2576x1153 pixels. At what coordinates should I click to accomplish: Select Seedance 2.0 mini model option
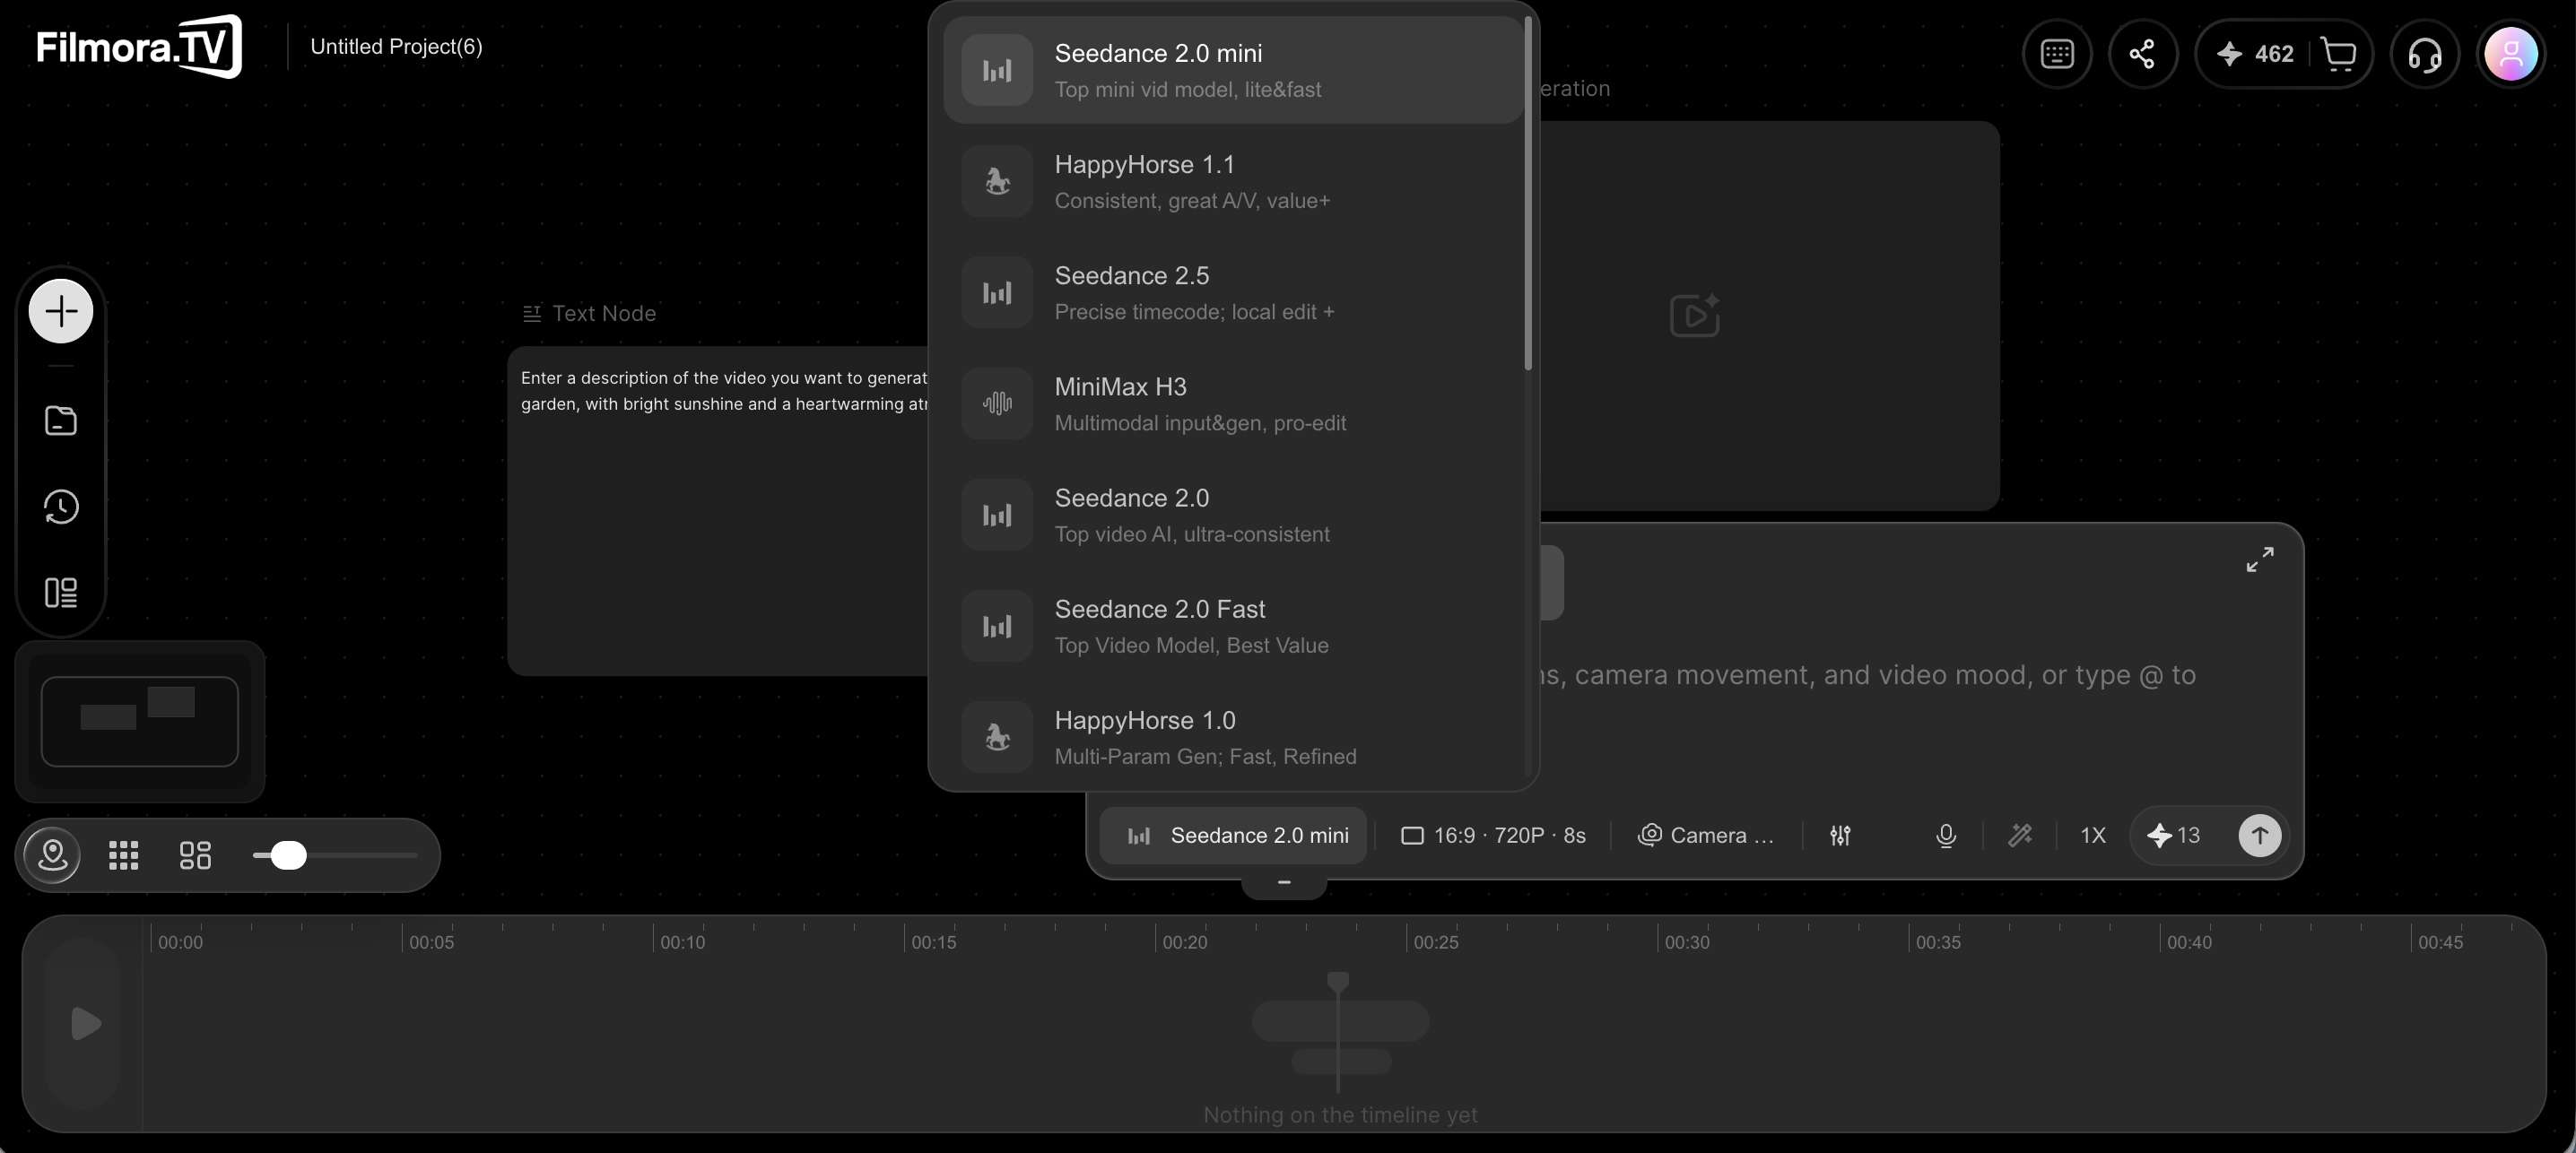point(1232,70)
